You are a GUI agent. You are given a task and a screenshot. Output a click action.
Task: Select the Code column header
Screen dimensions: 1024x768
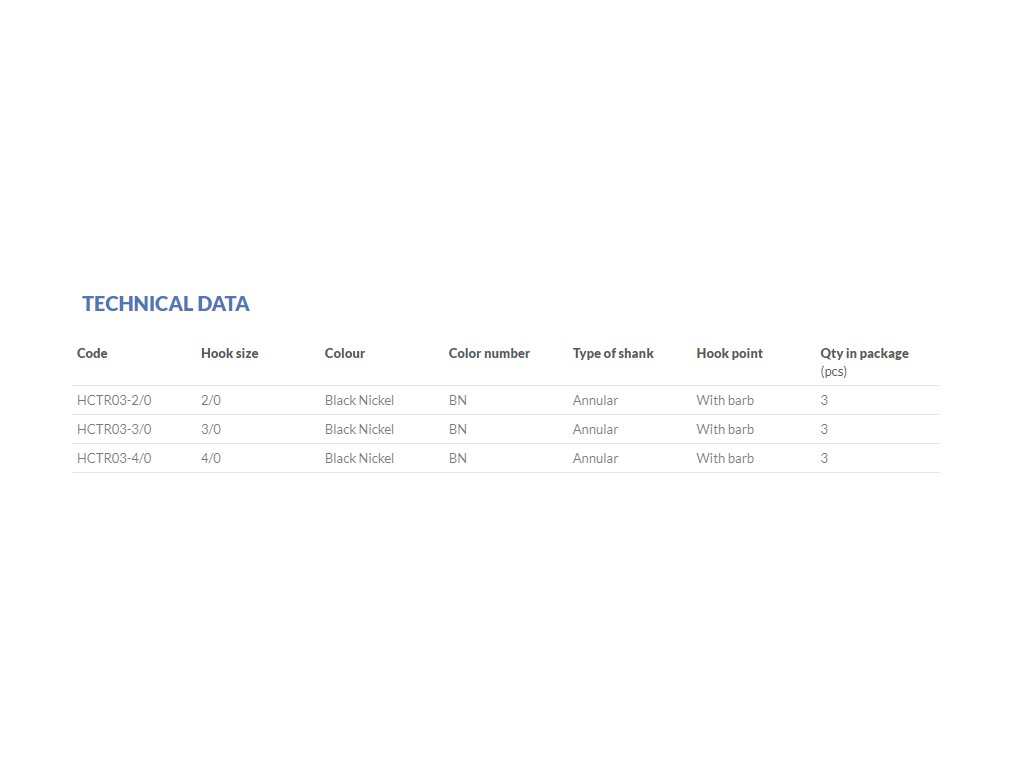92,353
